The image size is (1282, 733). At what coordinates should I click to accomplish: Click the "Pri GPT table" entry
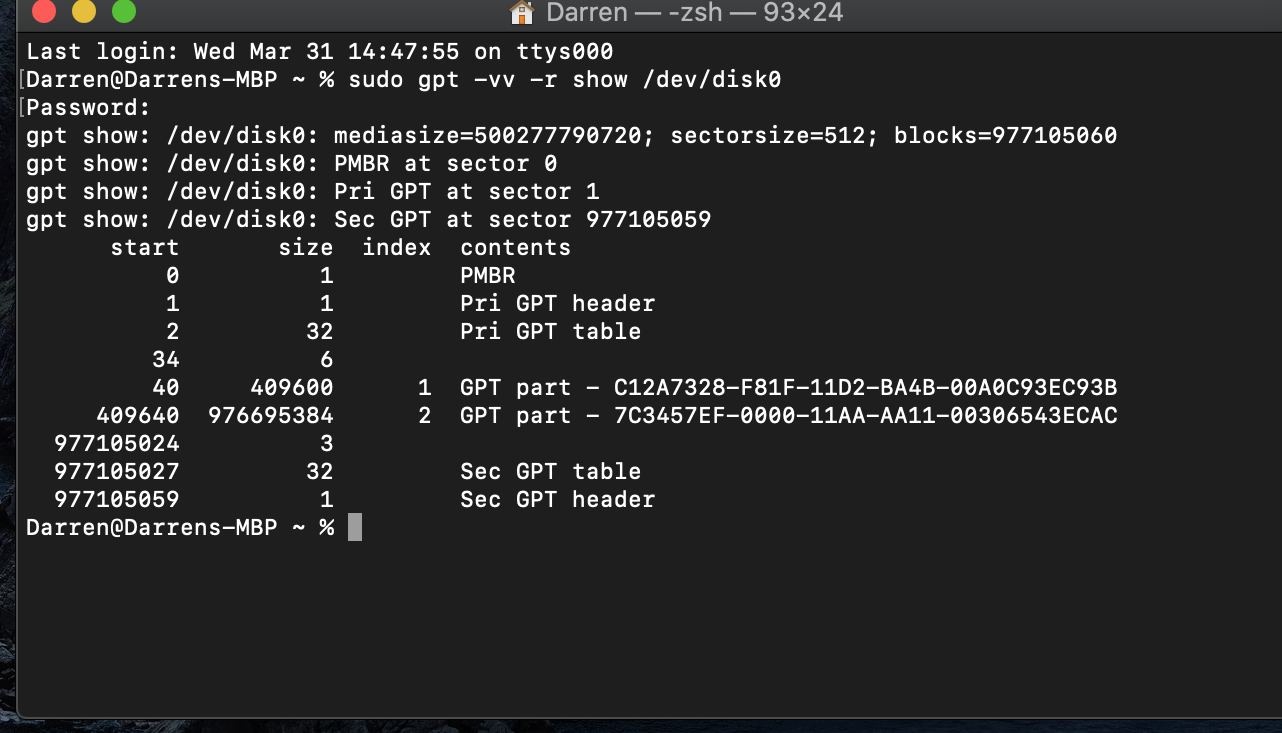550,332
